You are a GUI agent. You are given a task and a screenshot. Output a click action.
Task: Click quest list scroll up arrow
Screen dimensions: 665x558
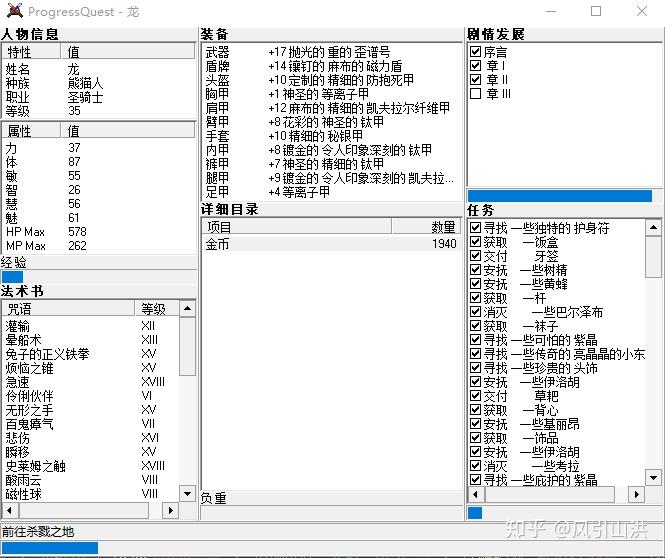pyautogui.click(x=653, y=228)
